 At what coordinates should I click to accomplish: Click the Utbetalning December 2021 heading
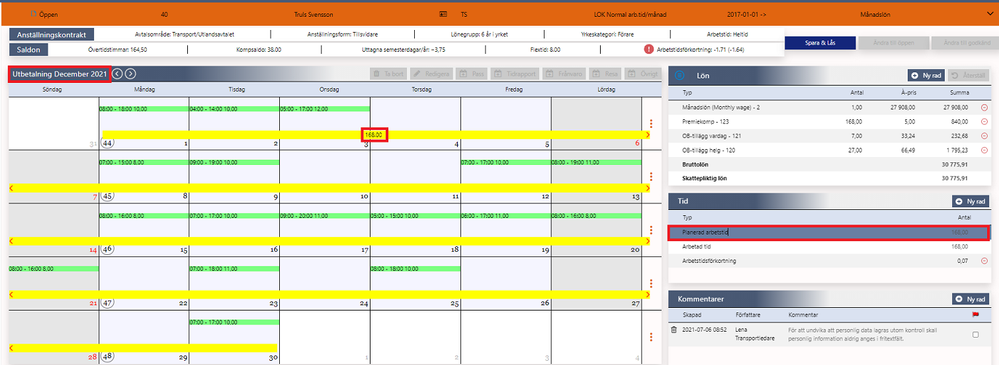[x=60, y=75]
